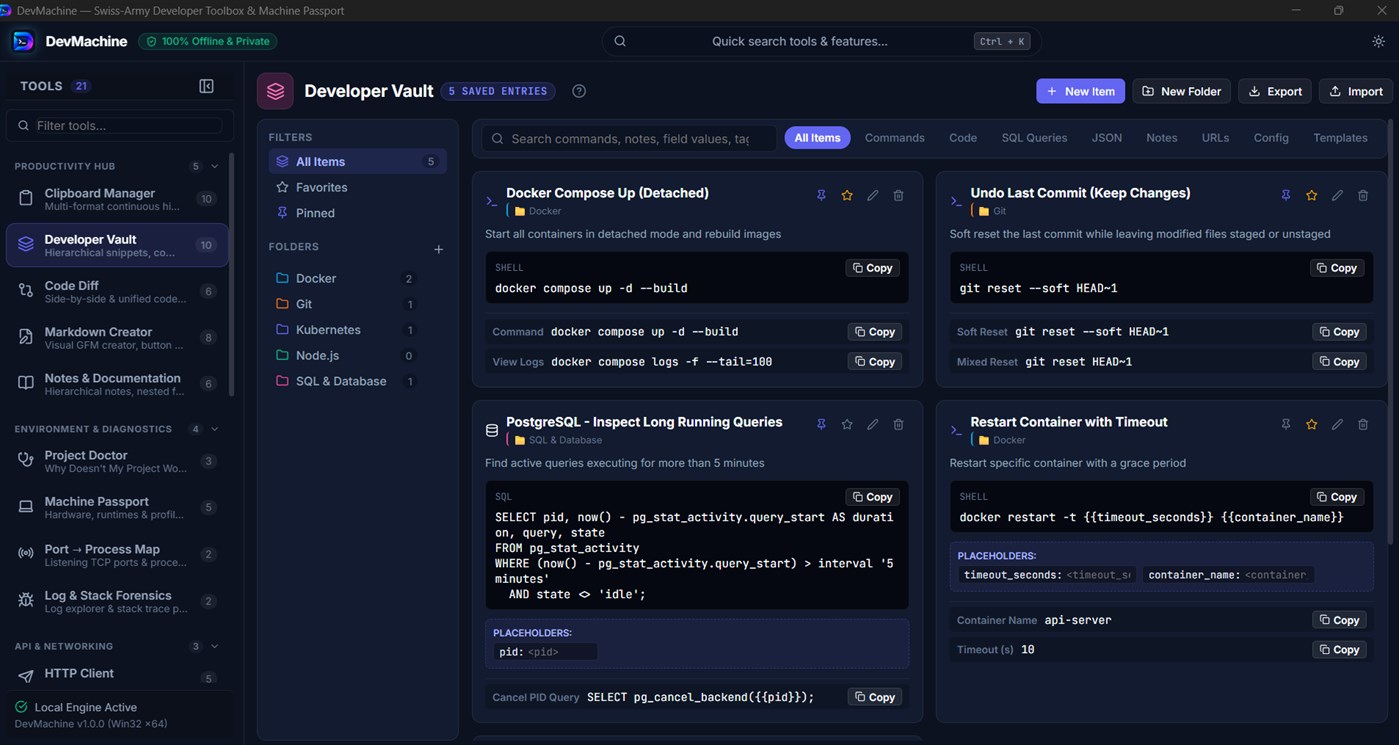Delete the Docker Compose Up entry
1399x745 pixels.
[x=898, y=196]
